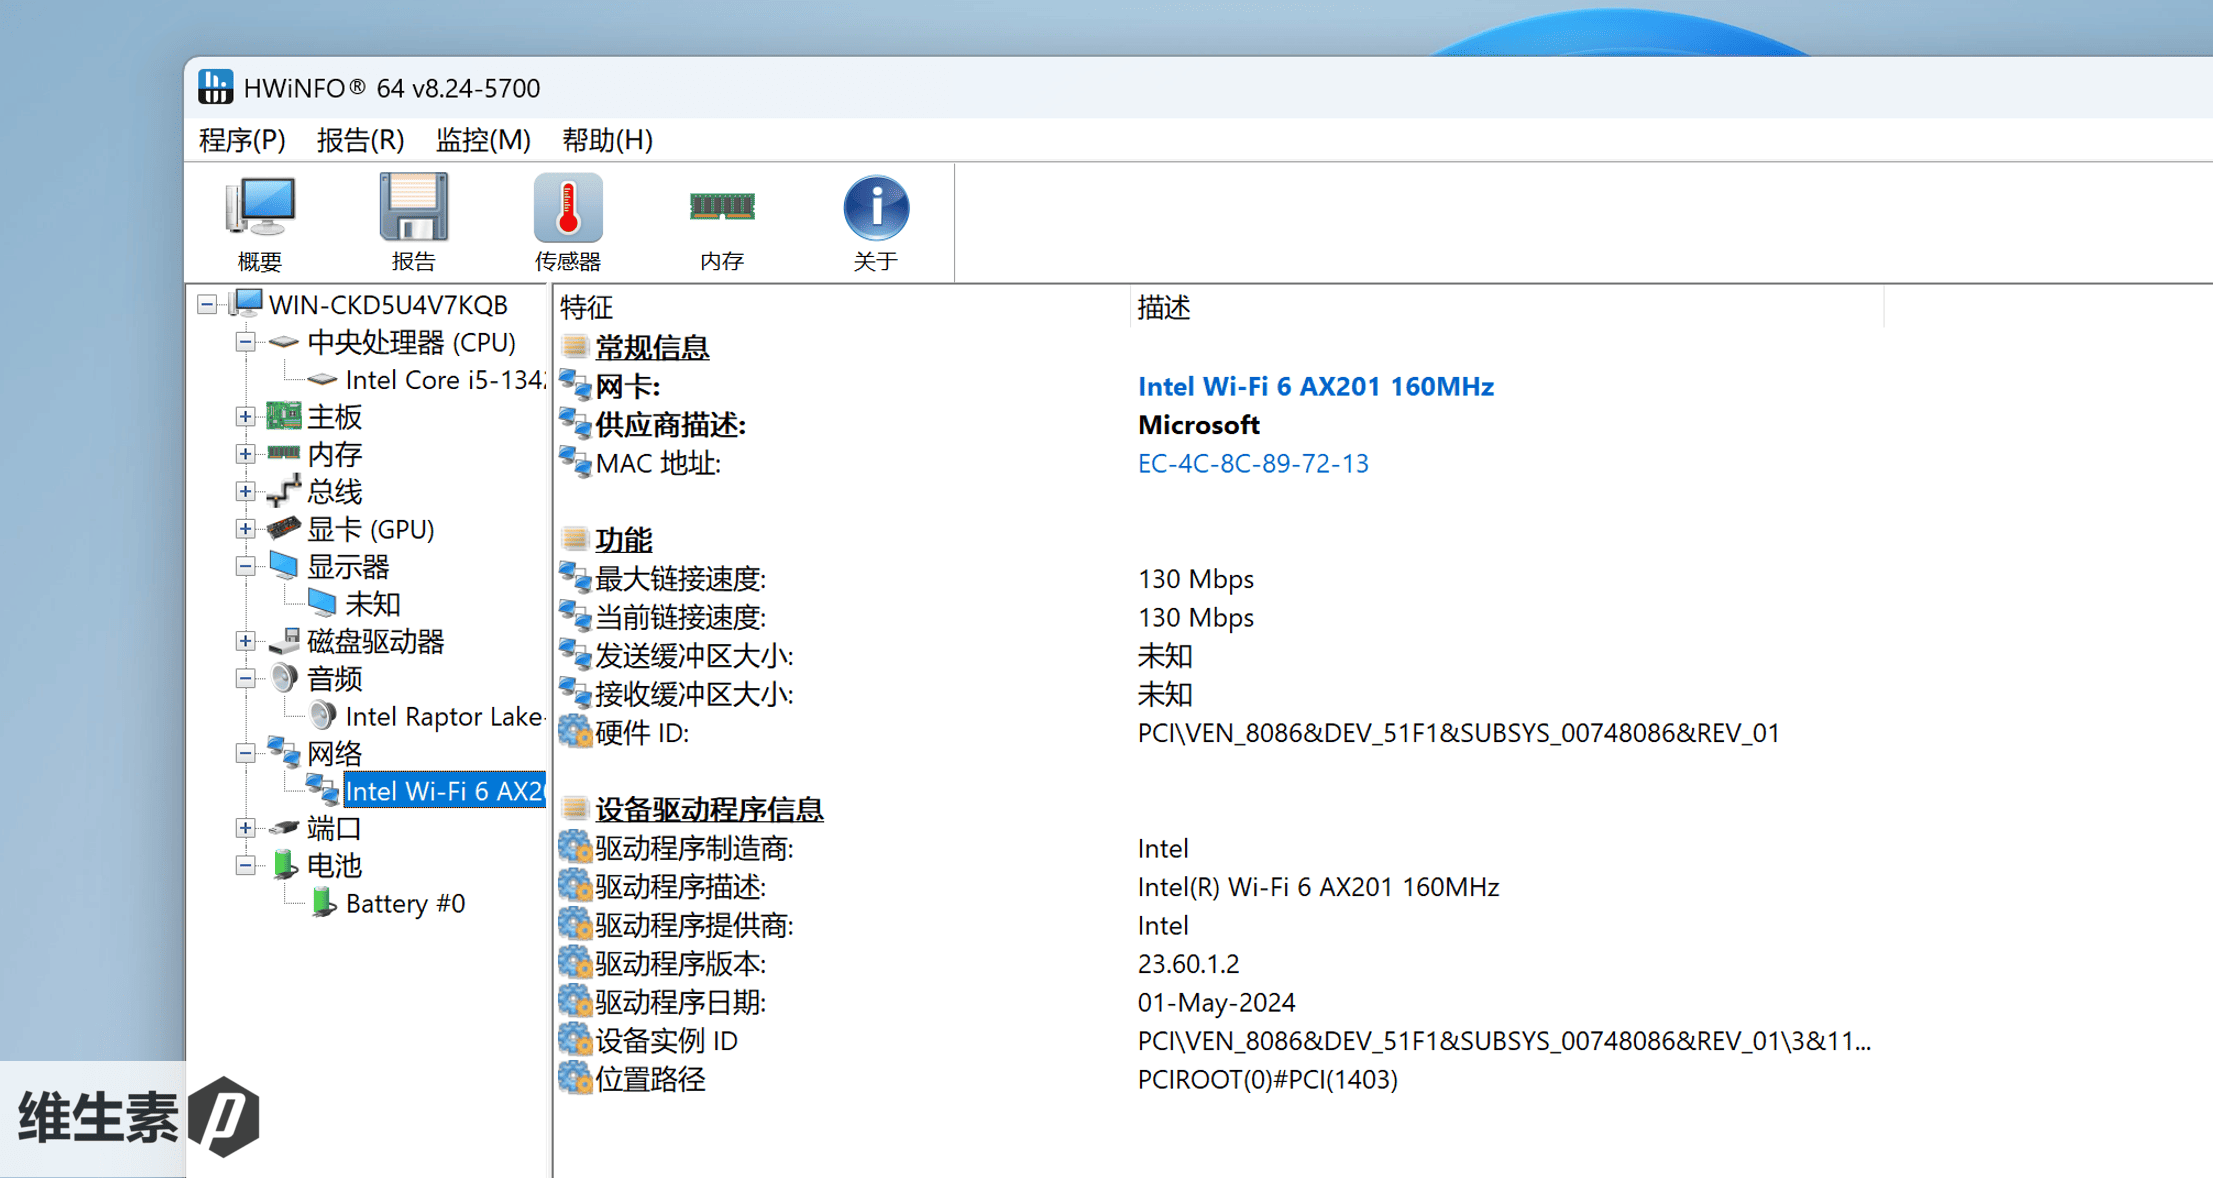Click the Intel Wi-Fi 6 AX201 160MHz link
Viewport: 2213px width, 1178px height.
coord(1315,387)
